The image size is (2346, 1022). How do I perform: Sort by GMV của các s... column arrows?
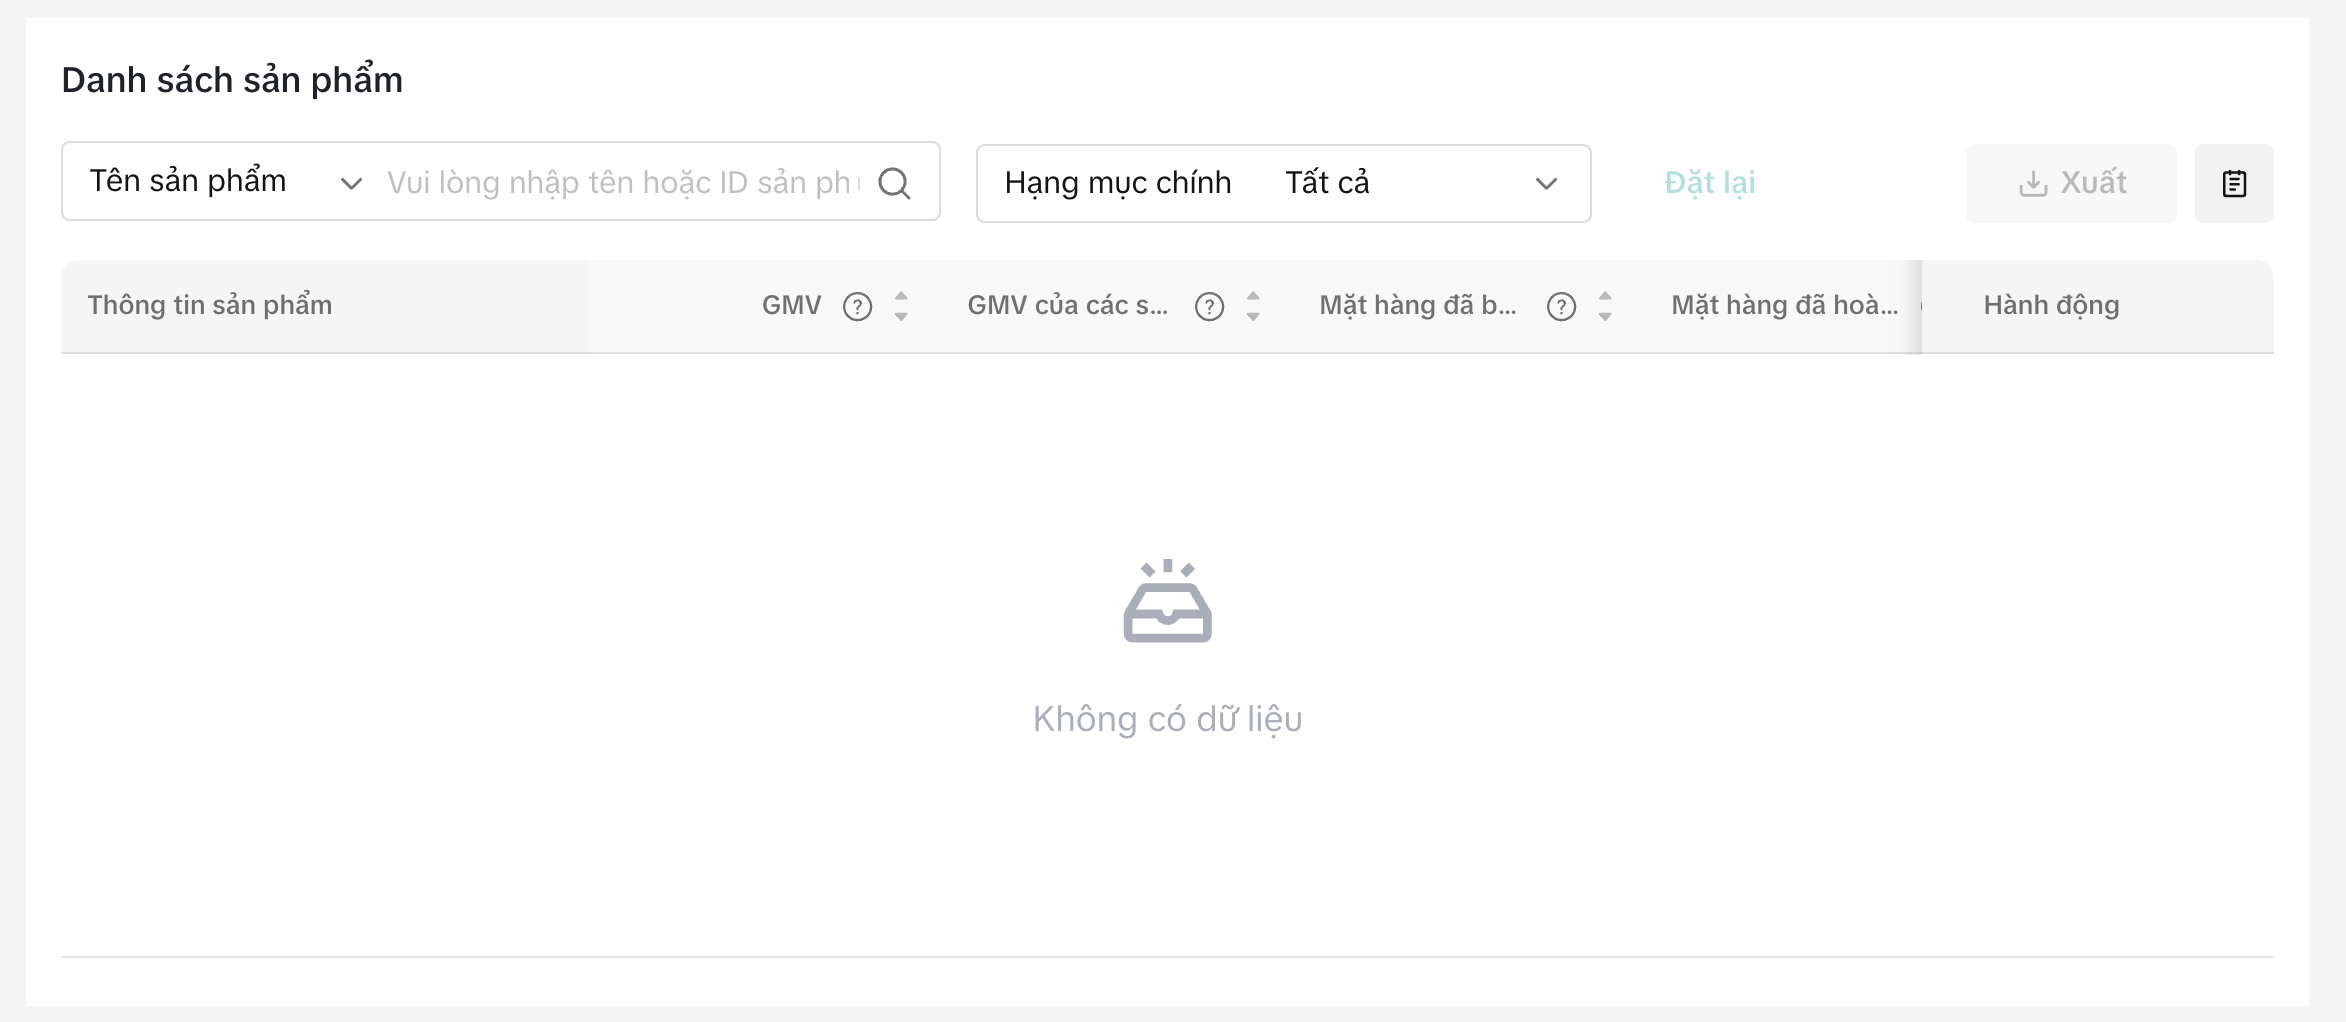(x=1253, y=306)
